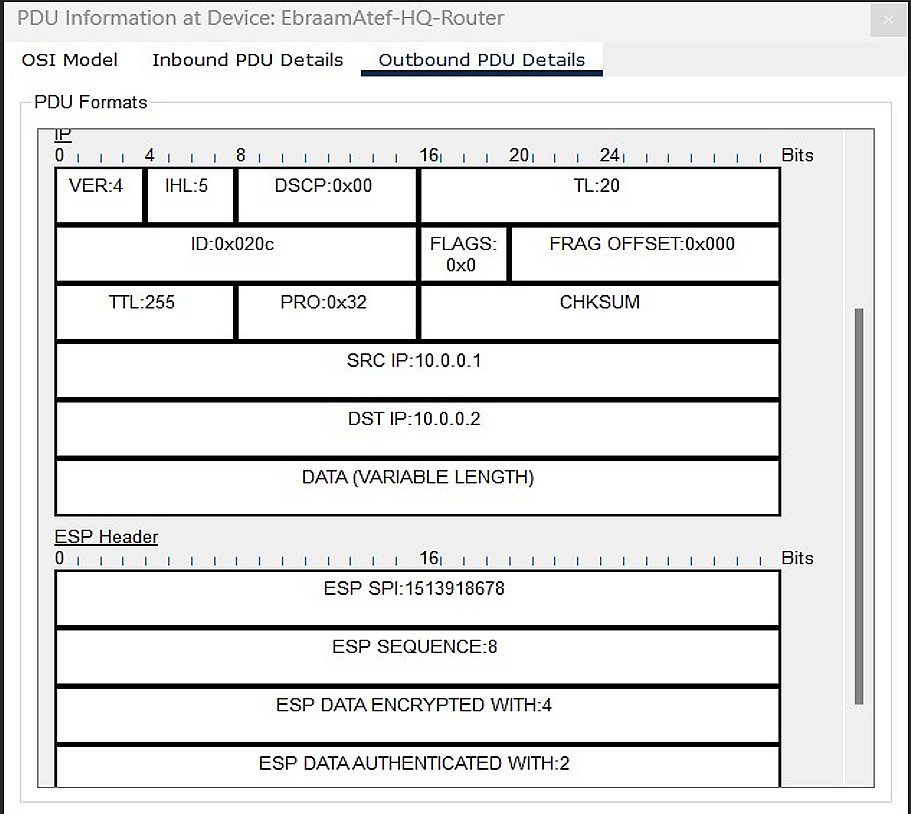Select the DSCP:0x00 field
Screen dimensions: 911x814
pyautogui.click(x=327, y=195)
